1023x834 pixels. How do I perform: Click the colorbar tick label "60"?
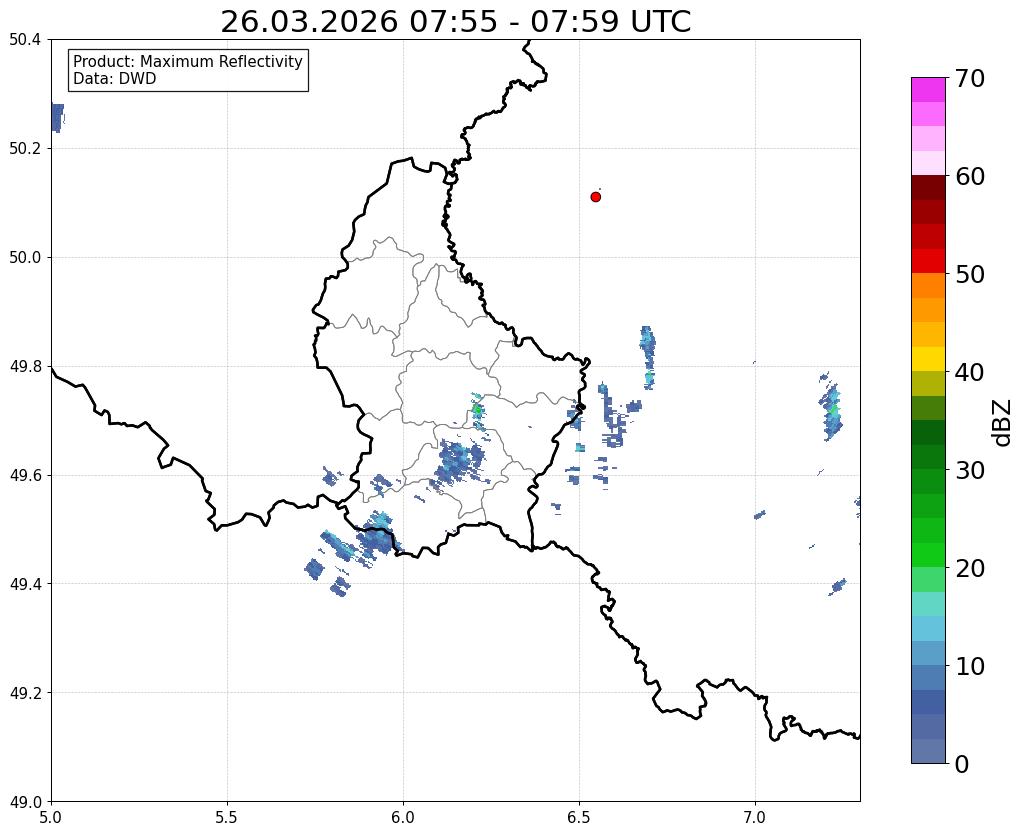pos(970,176)
